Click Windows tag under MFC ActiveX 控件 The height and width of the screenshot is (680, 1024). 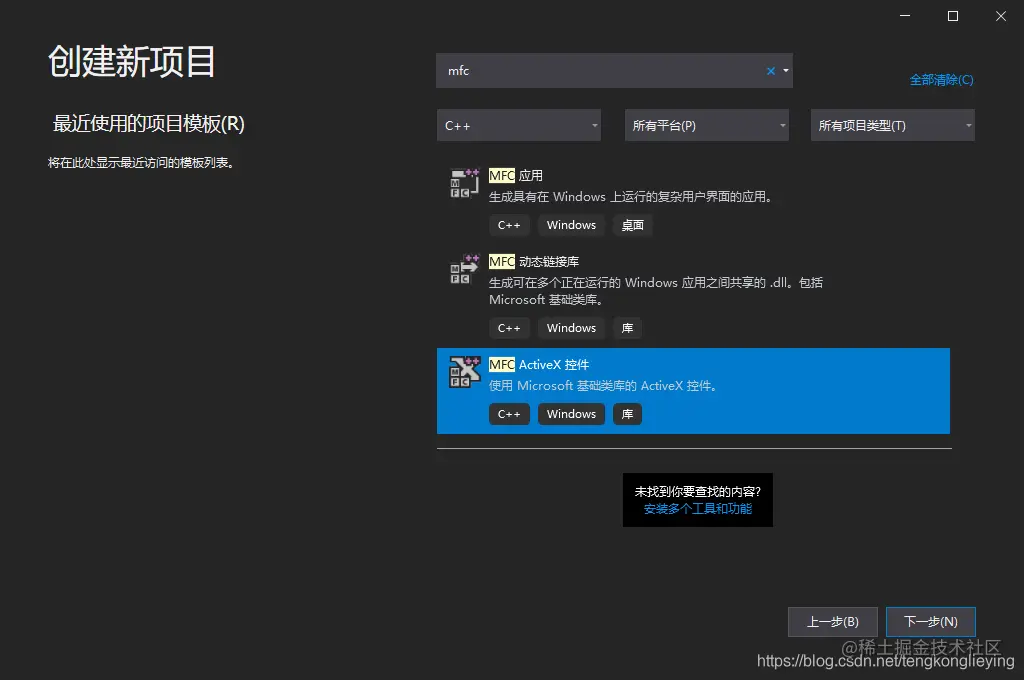[571, 414]
